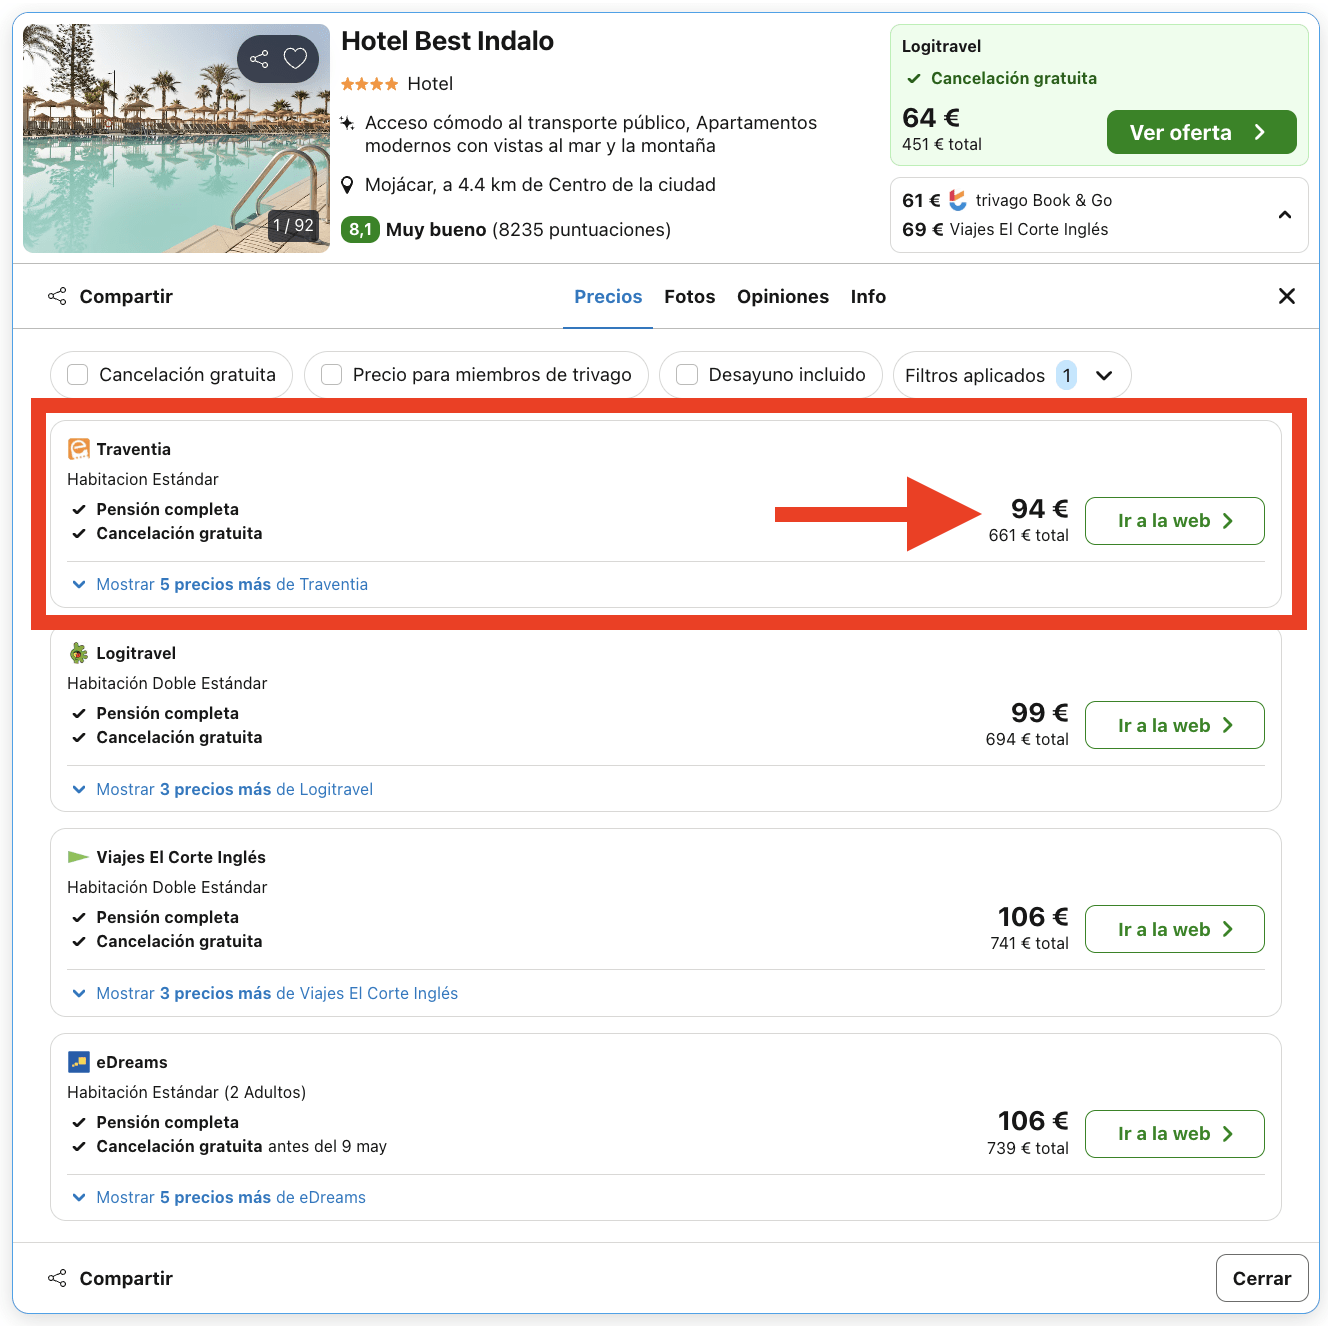
Task: Enable the Cancelación gratuita filter checkbox
Action: tap(77, 374)
